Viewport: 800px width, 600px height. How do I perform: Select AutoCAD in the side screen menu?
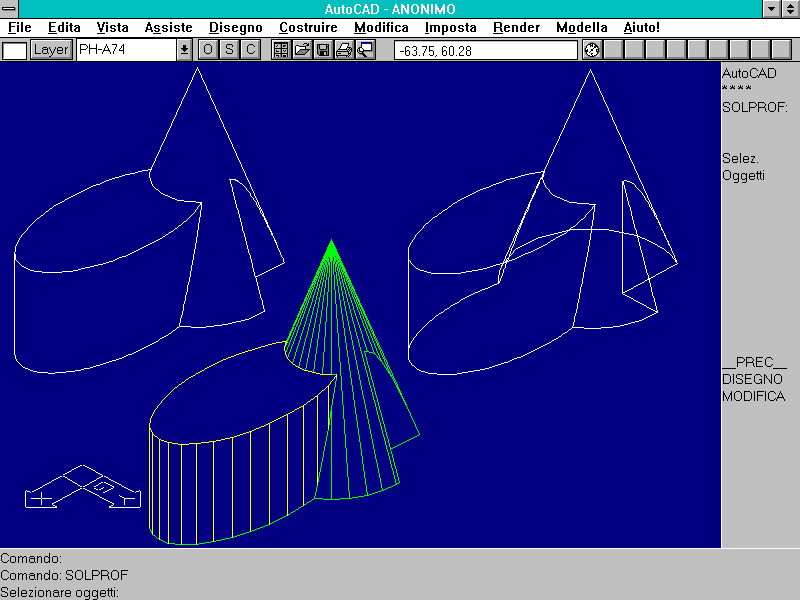point(749,73)
